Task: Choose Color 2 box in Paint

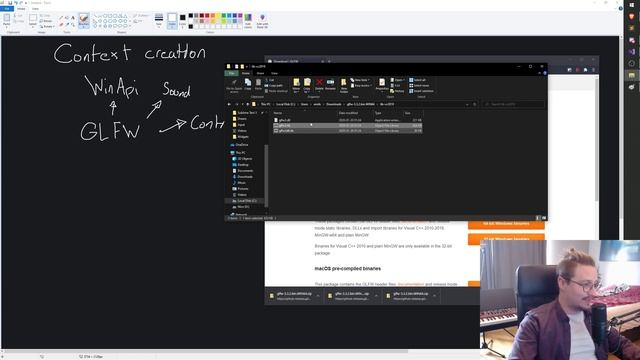Action: [x=182, y=20]
